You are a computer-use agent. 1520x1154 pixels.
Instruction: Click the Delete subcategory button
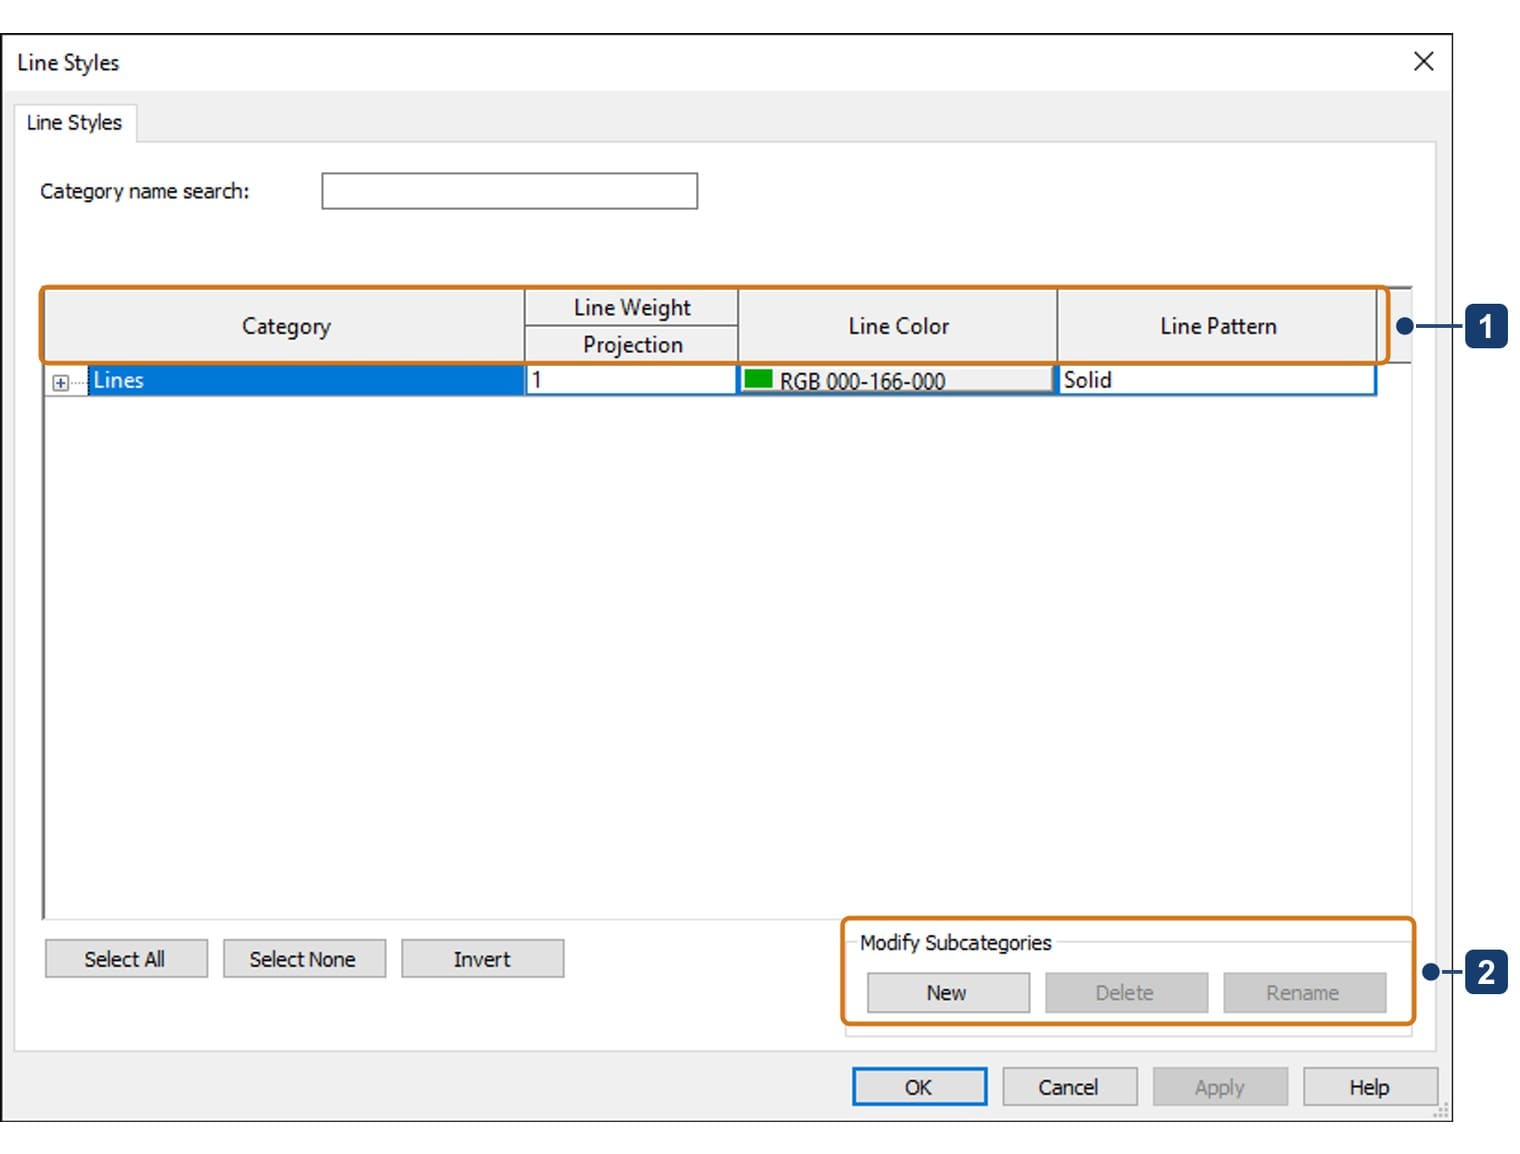click(x=1126, y=992)
